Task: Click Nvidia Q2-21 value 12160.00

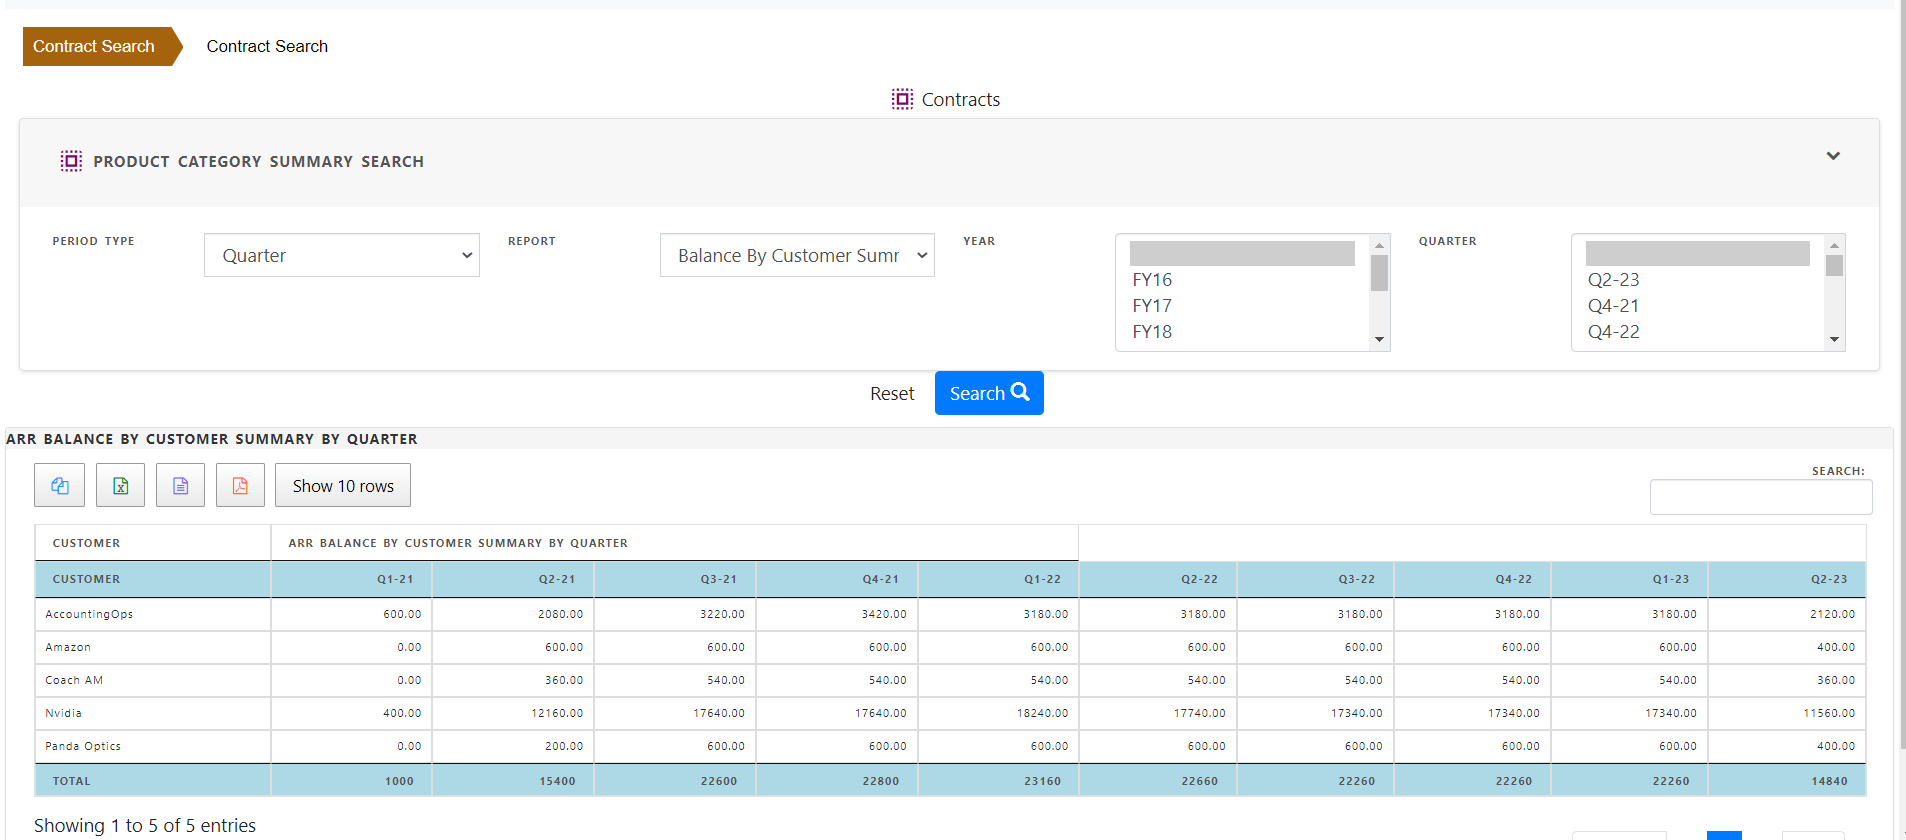Action: pos(557,713)
